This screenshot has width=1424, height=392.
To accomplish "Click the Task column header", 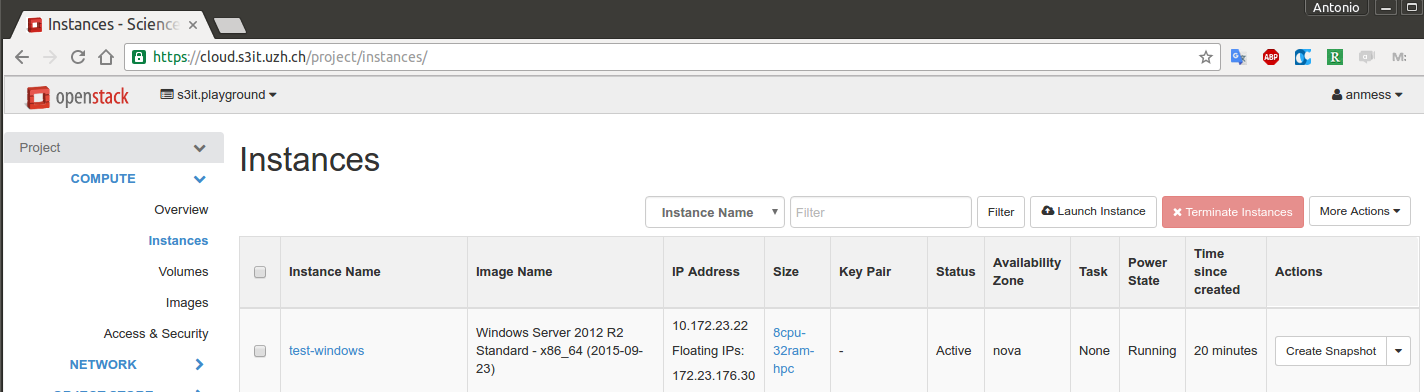I will [x=1093, y=272].
